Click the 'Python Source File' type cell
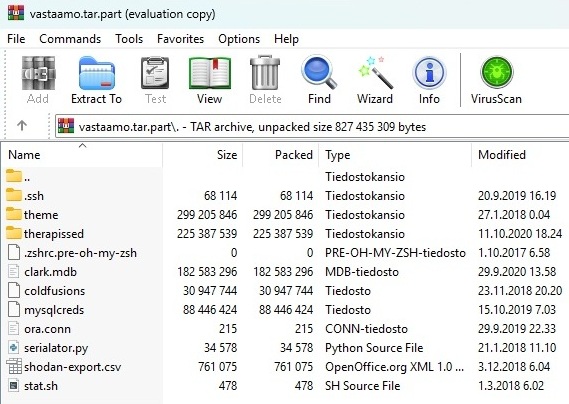This screenshot has width=569, height=404. click(374, 348)
